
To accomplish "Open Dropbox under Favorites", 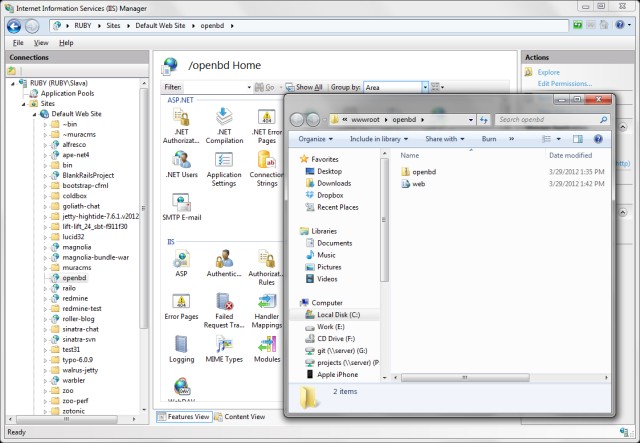I will coord(330,196).
